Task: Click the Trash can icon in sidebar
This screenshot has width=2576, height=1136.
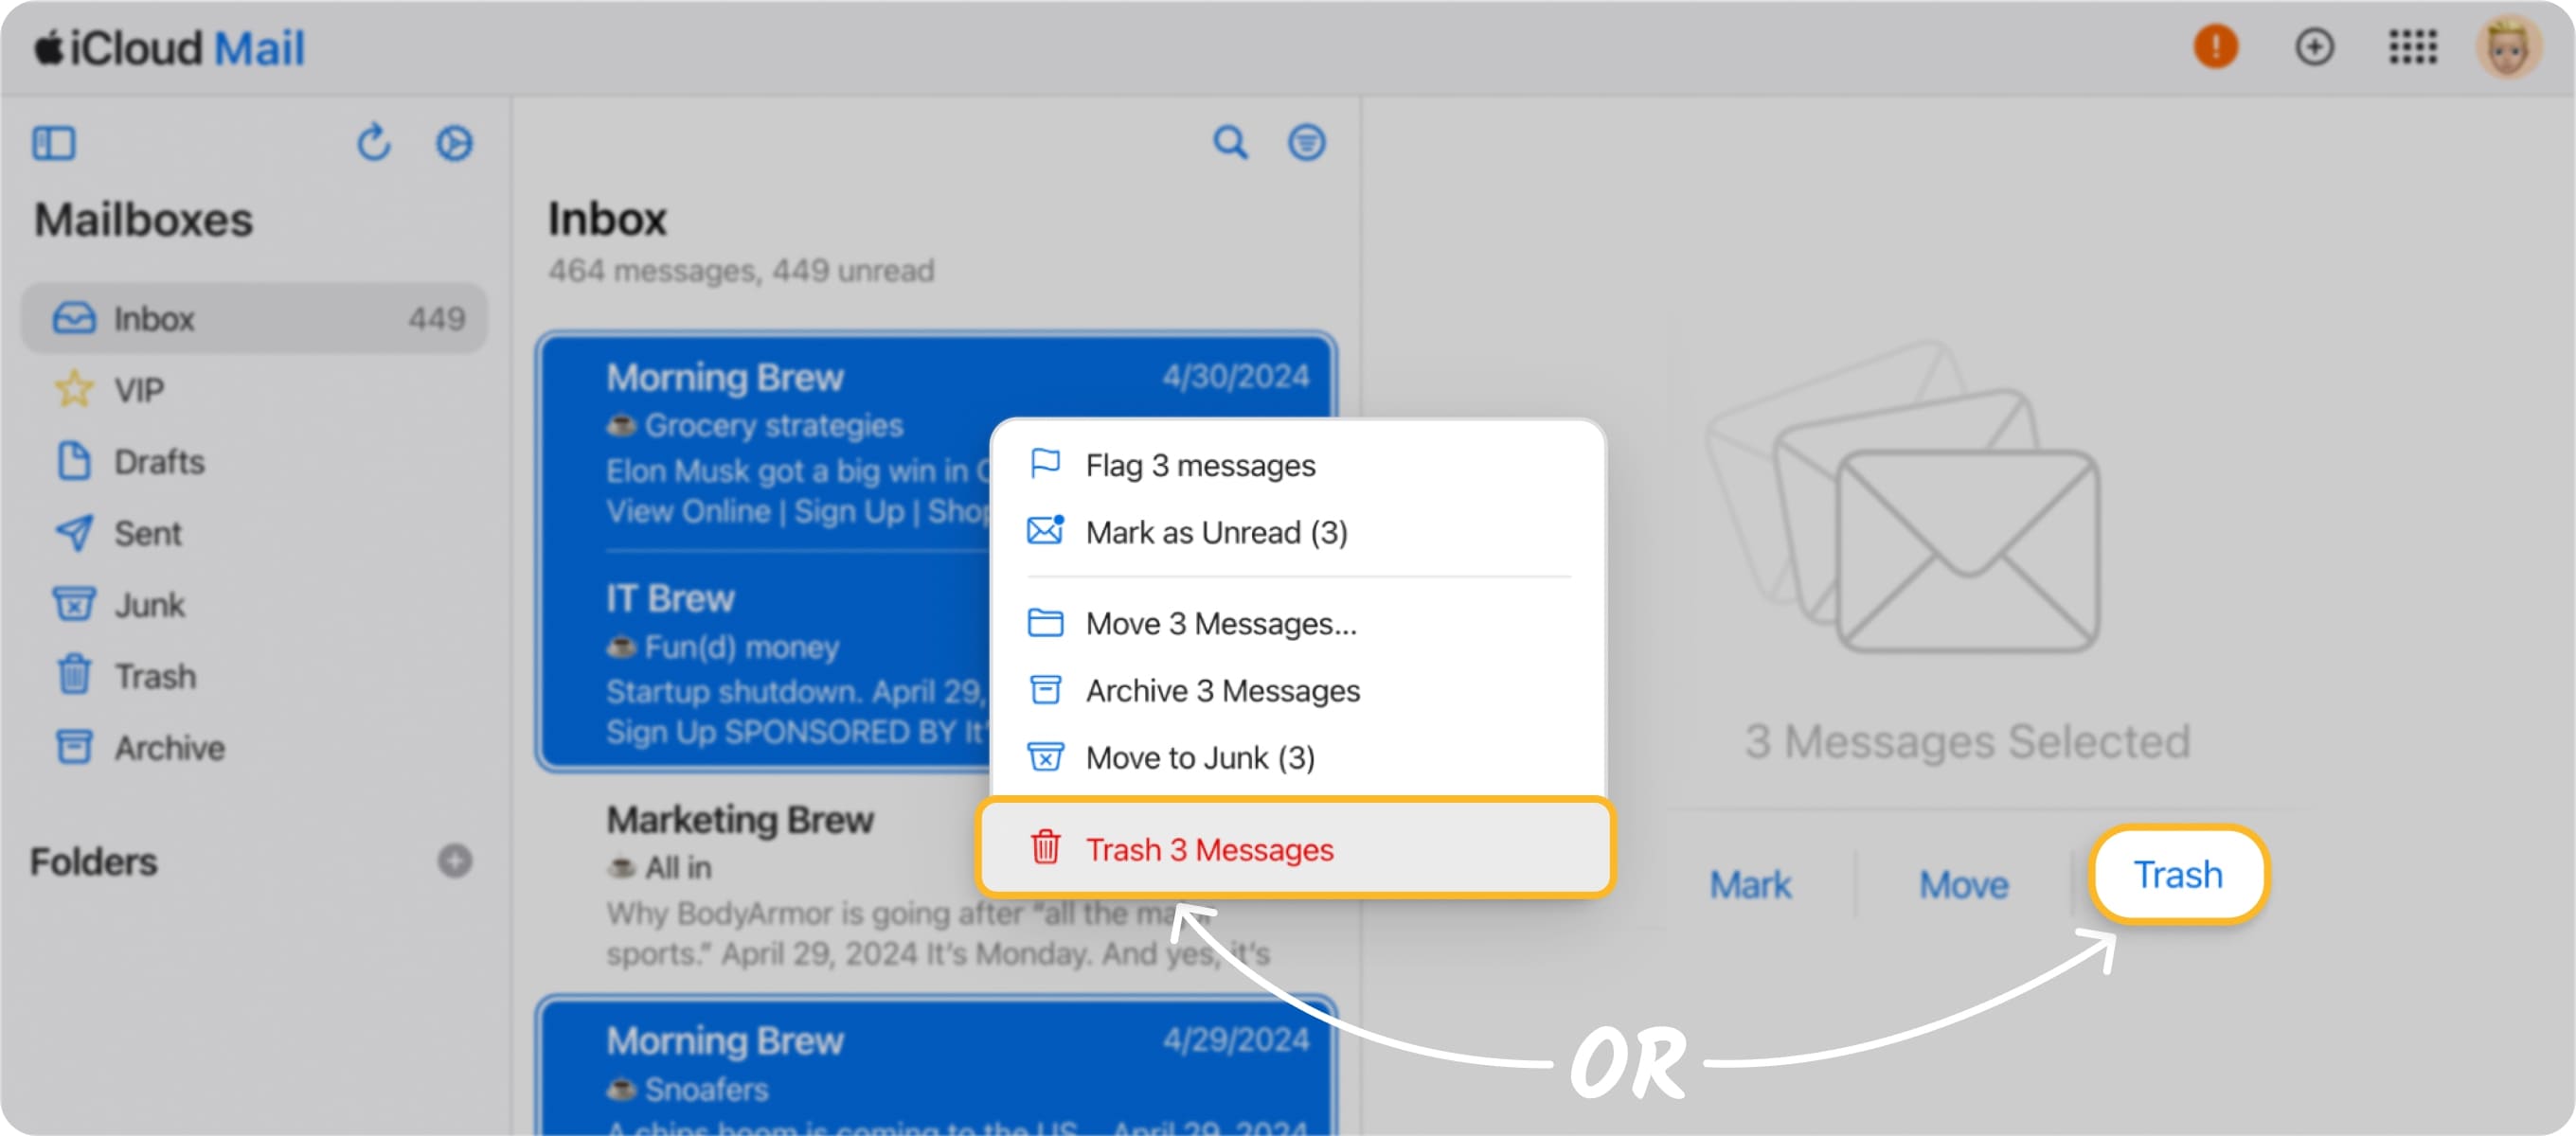Action: [x=74, y=675]
